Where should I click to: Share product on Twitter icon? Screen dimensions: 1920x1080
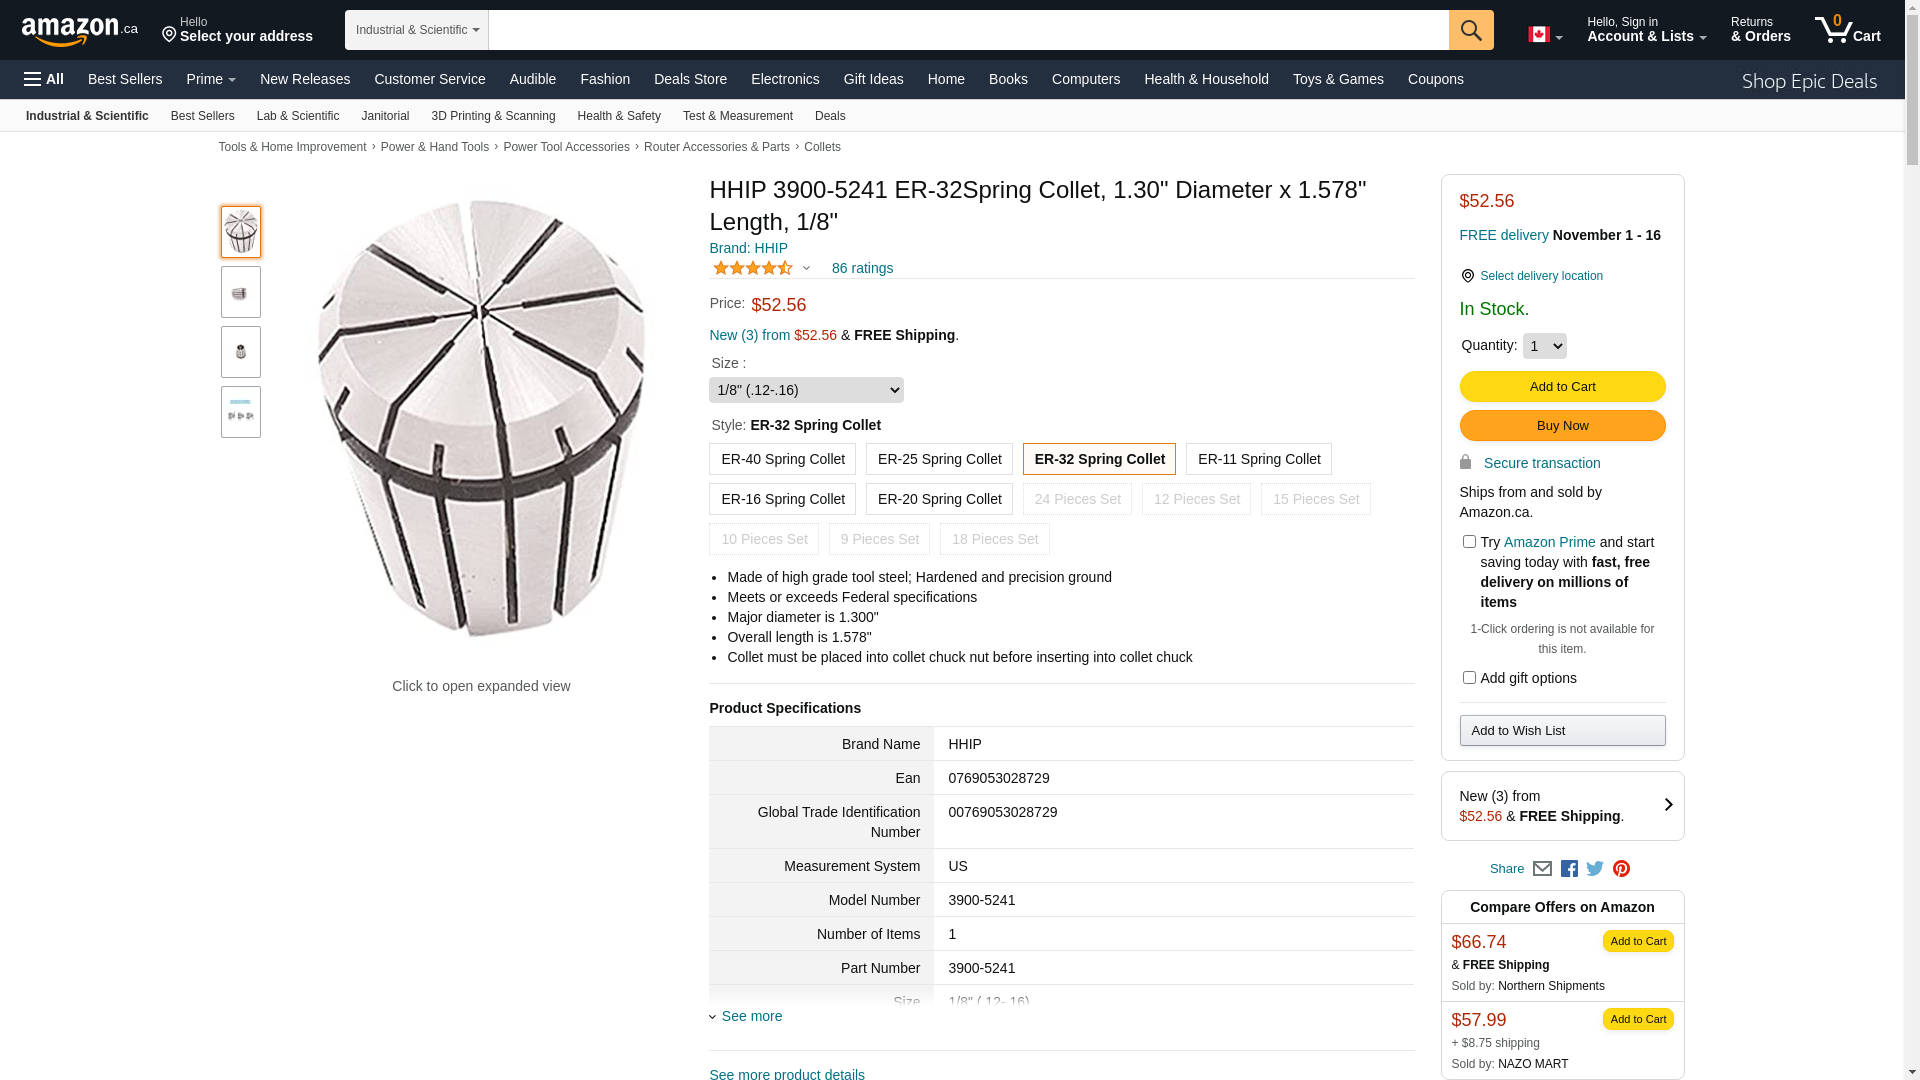click(1595, 869)
